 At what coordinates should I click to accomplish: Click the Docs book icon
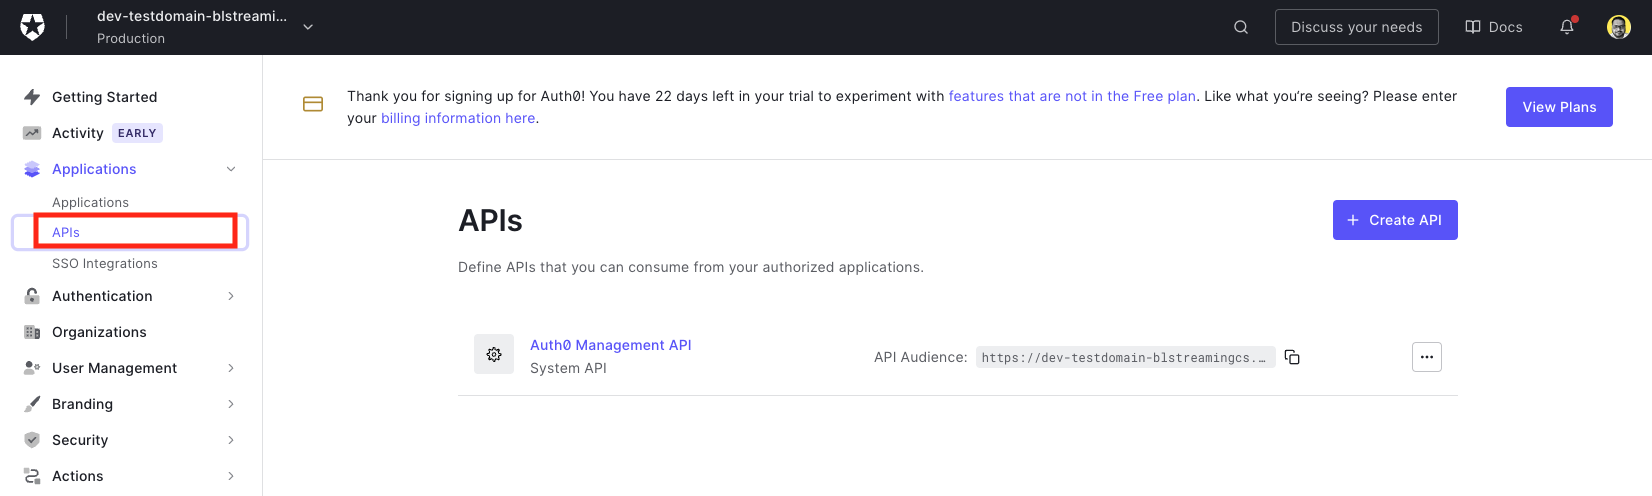point(1473,27)
